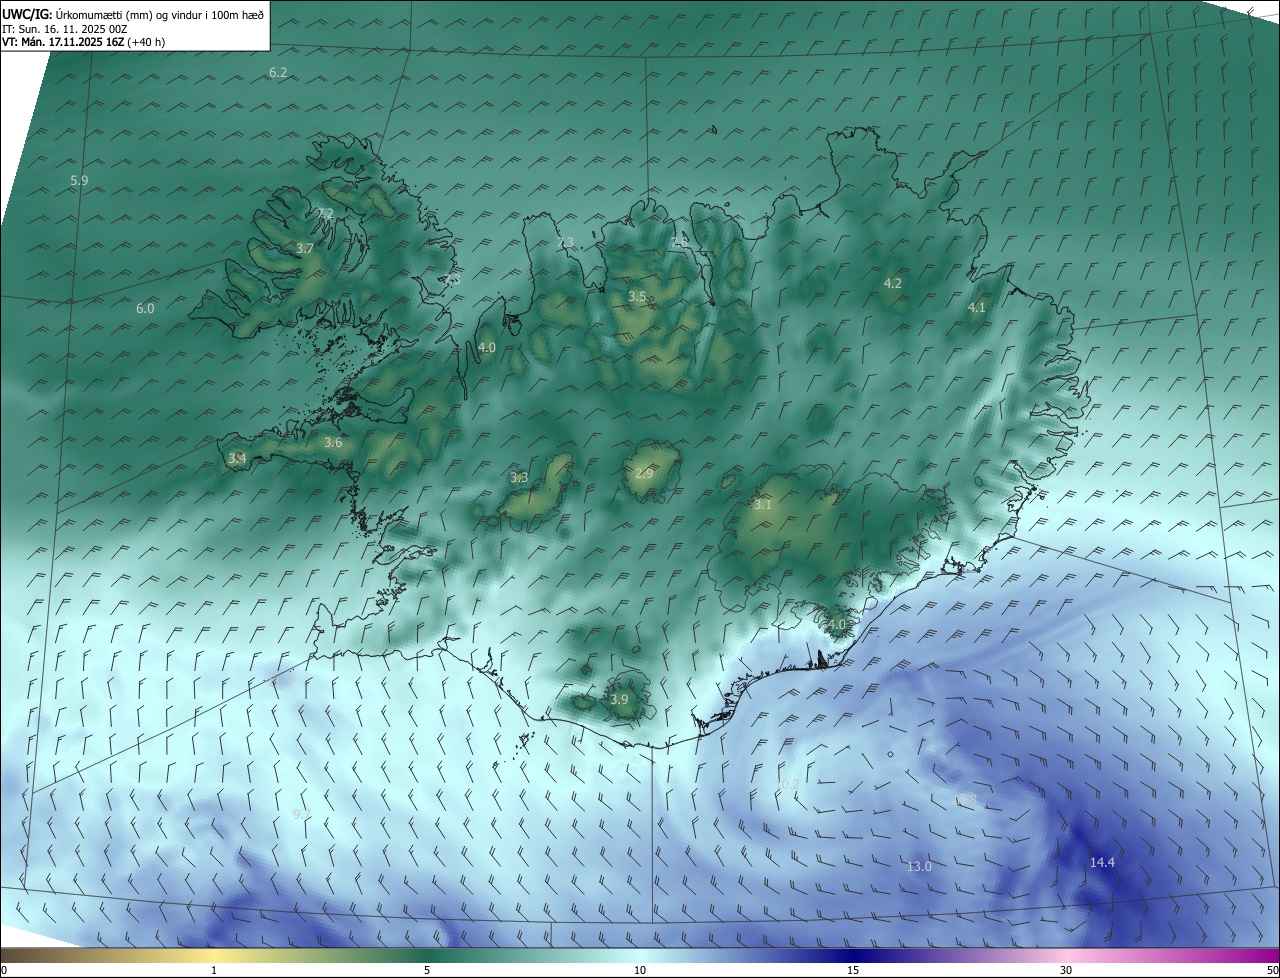
Task: Click the 3.7 value on the map
Action: (x=305, y=249)
